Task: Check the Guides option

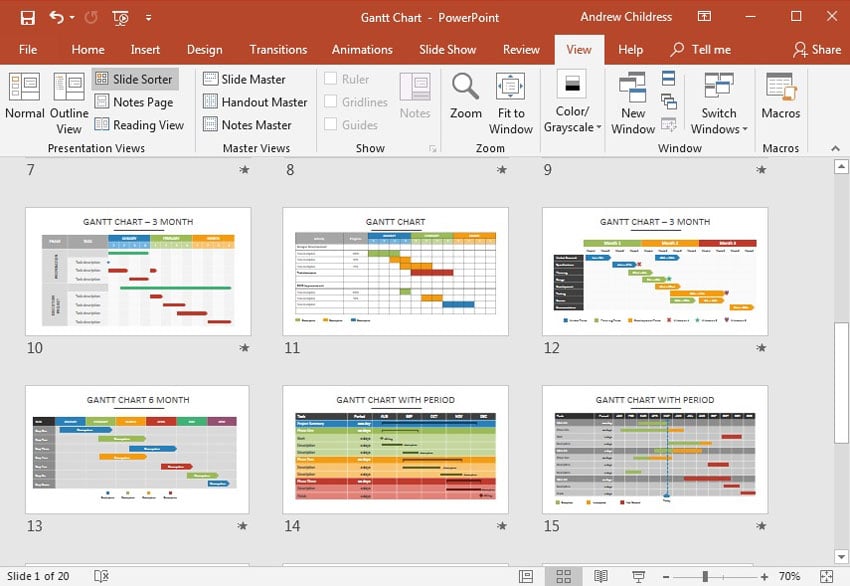Action: click(x=331, y=125)
